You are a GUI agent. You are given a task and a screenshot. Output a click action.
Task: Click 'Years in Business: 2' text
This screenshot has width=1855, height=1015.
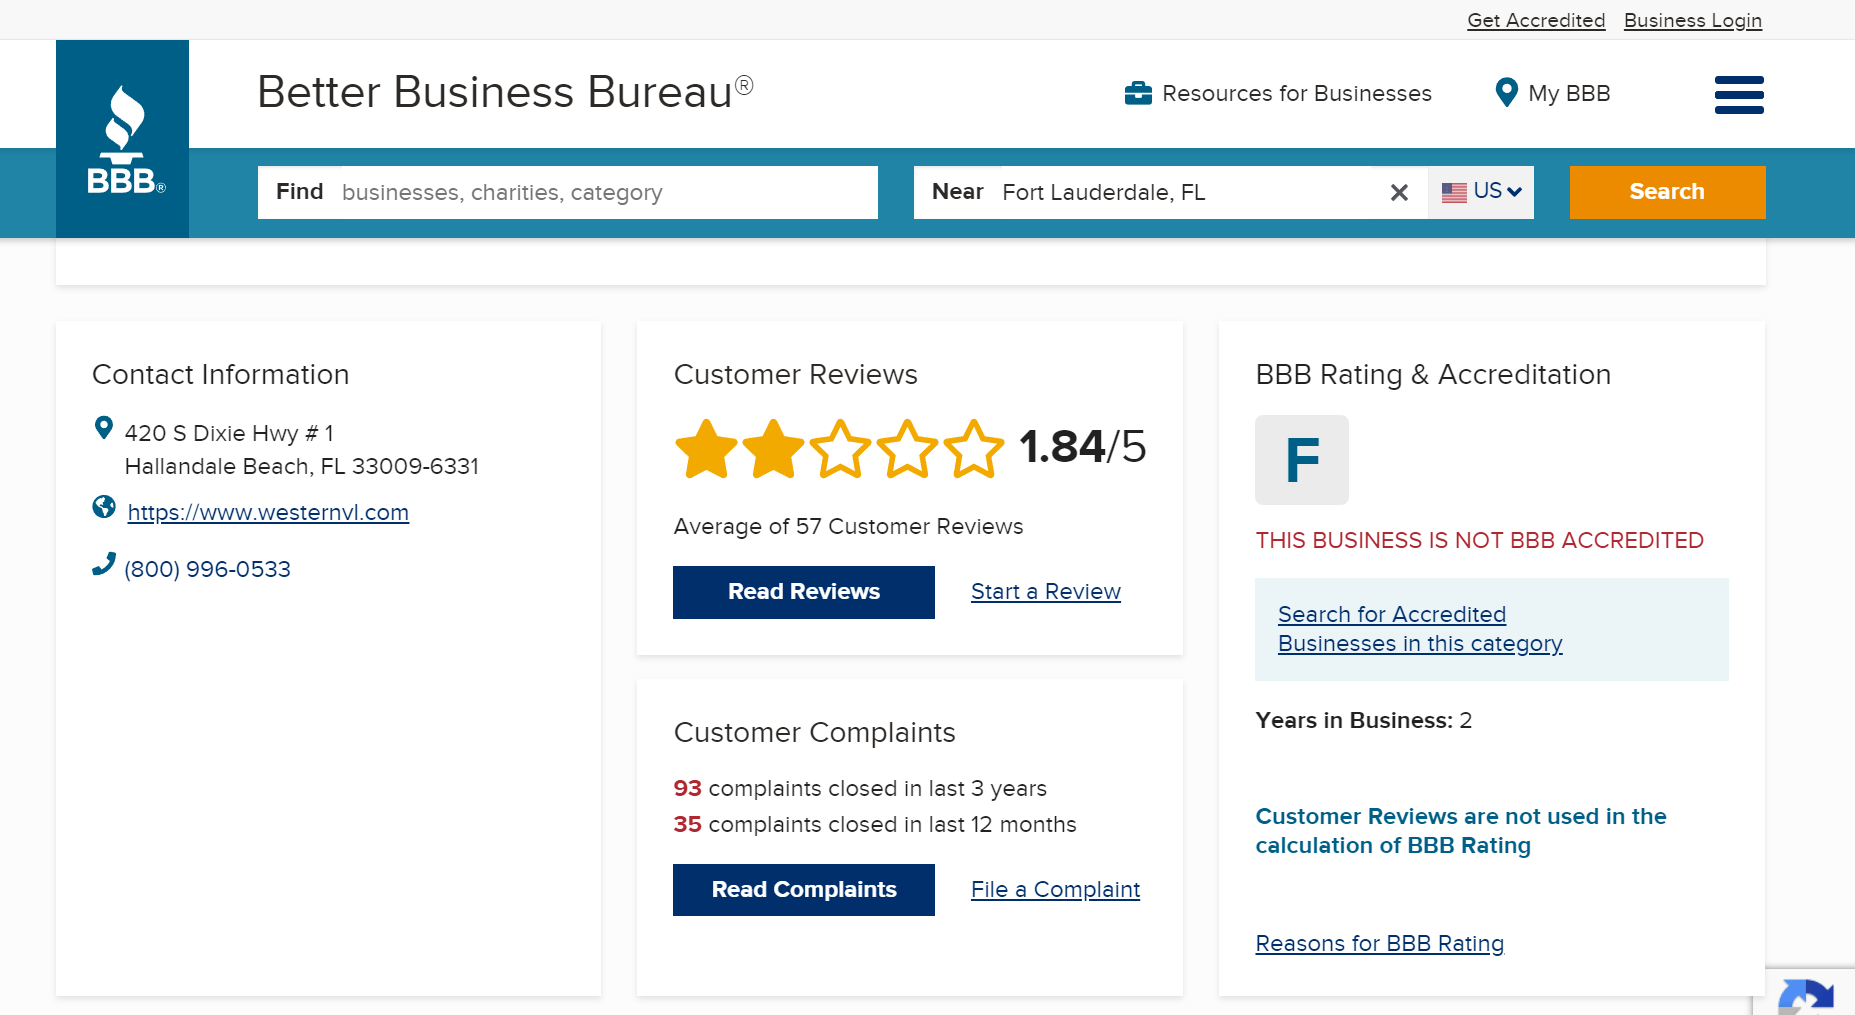click(1364, 720)
